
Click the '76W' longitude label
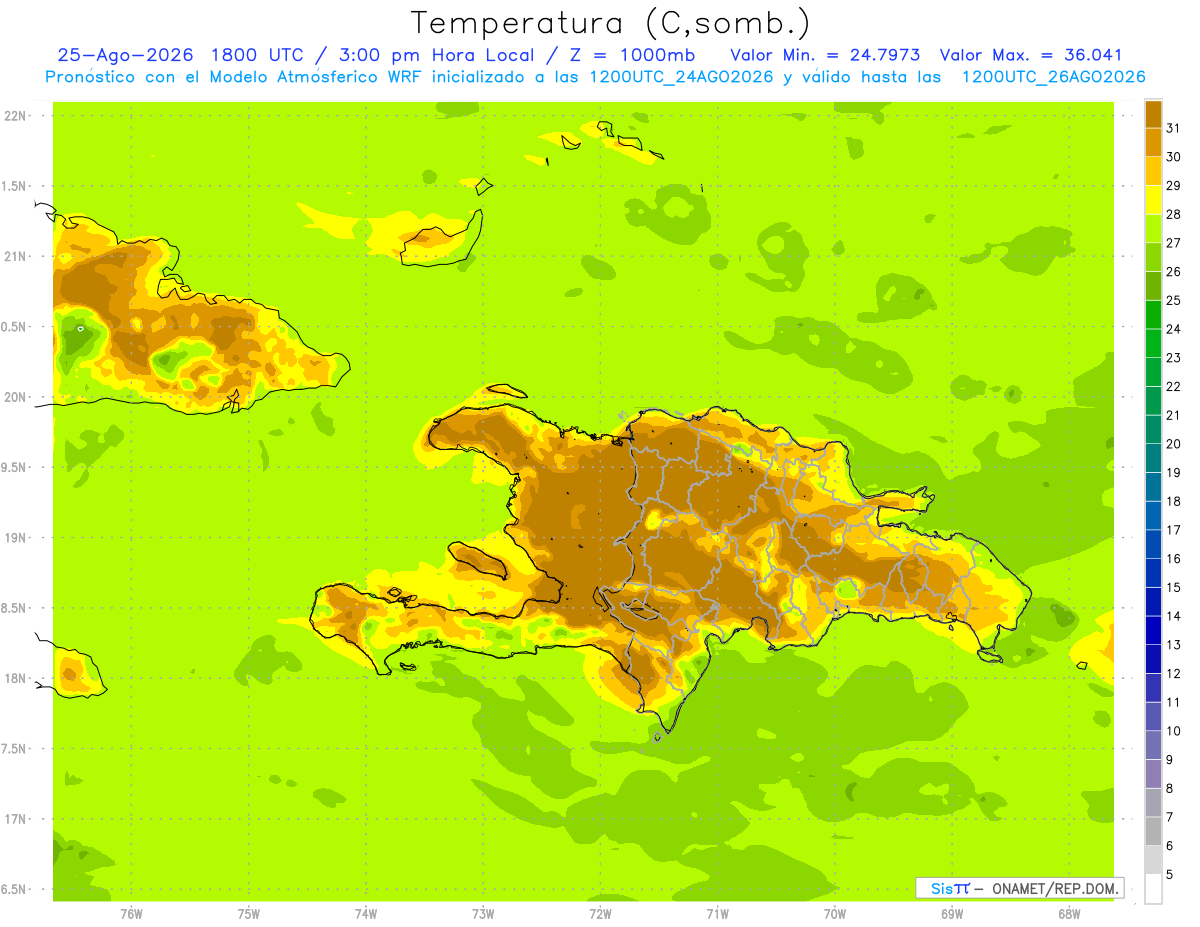(131, 913)
